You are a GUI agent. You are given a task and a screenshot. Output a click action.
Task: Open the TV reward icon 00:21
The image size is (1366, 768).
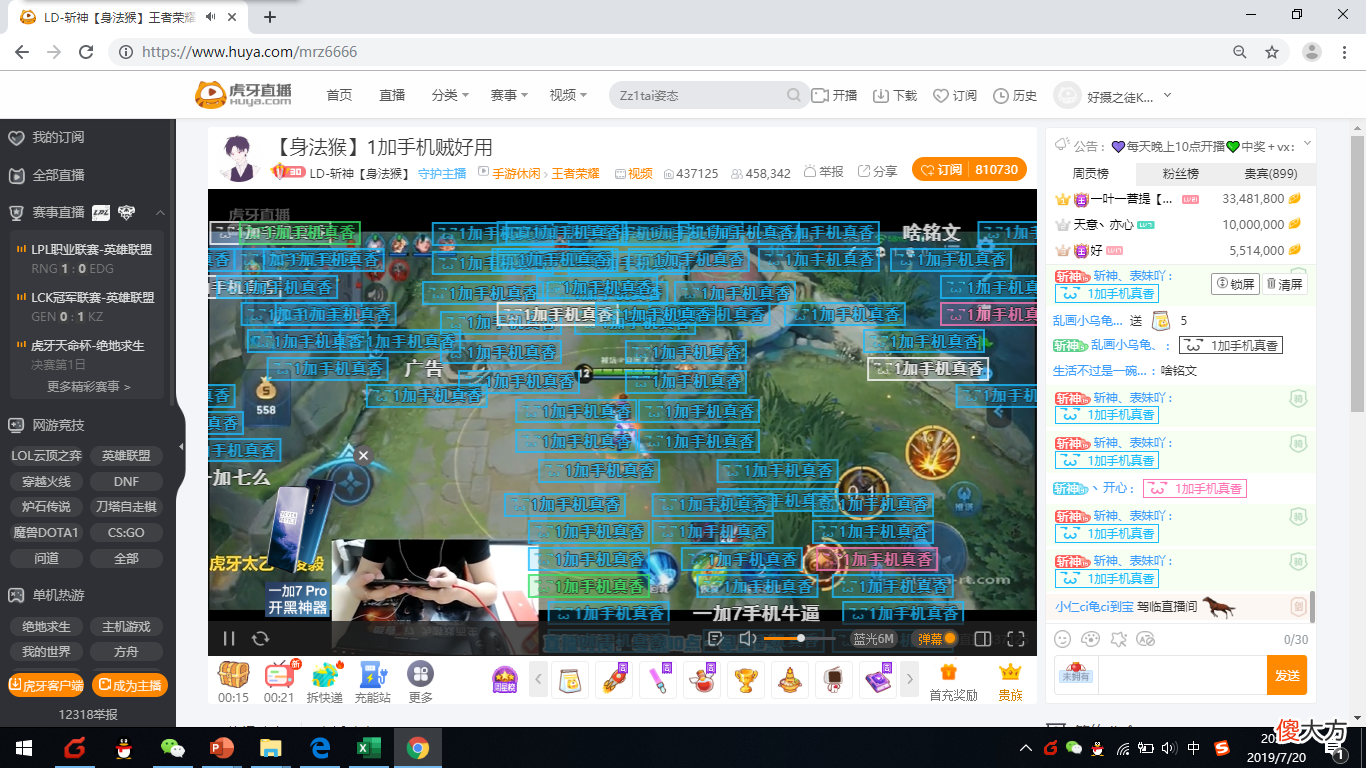tap(280, 676)
